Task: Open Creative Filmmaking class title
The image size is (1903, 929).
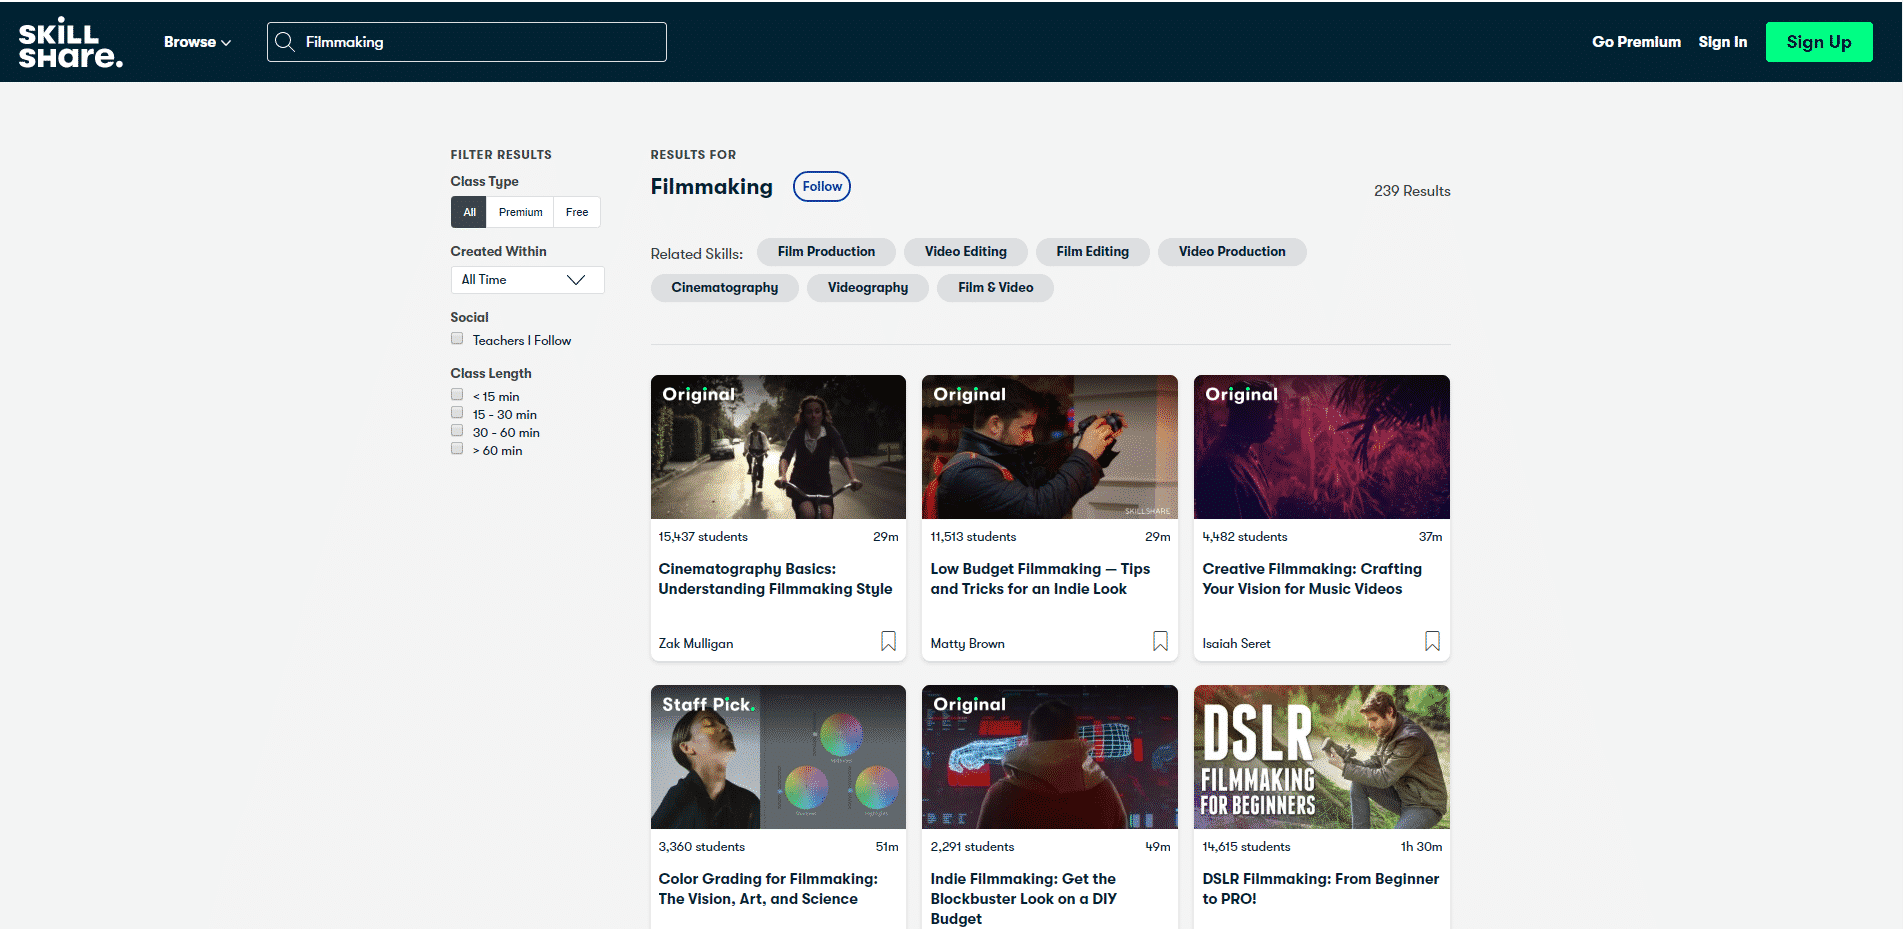Action: (1312, 579)
